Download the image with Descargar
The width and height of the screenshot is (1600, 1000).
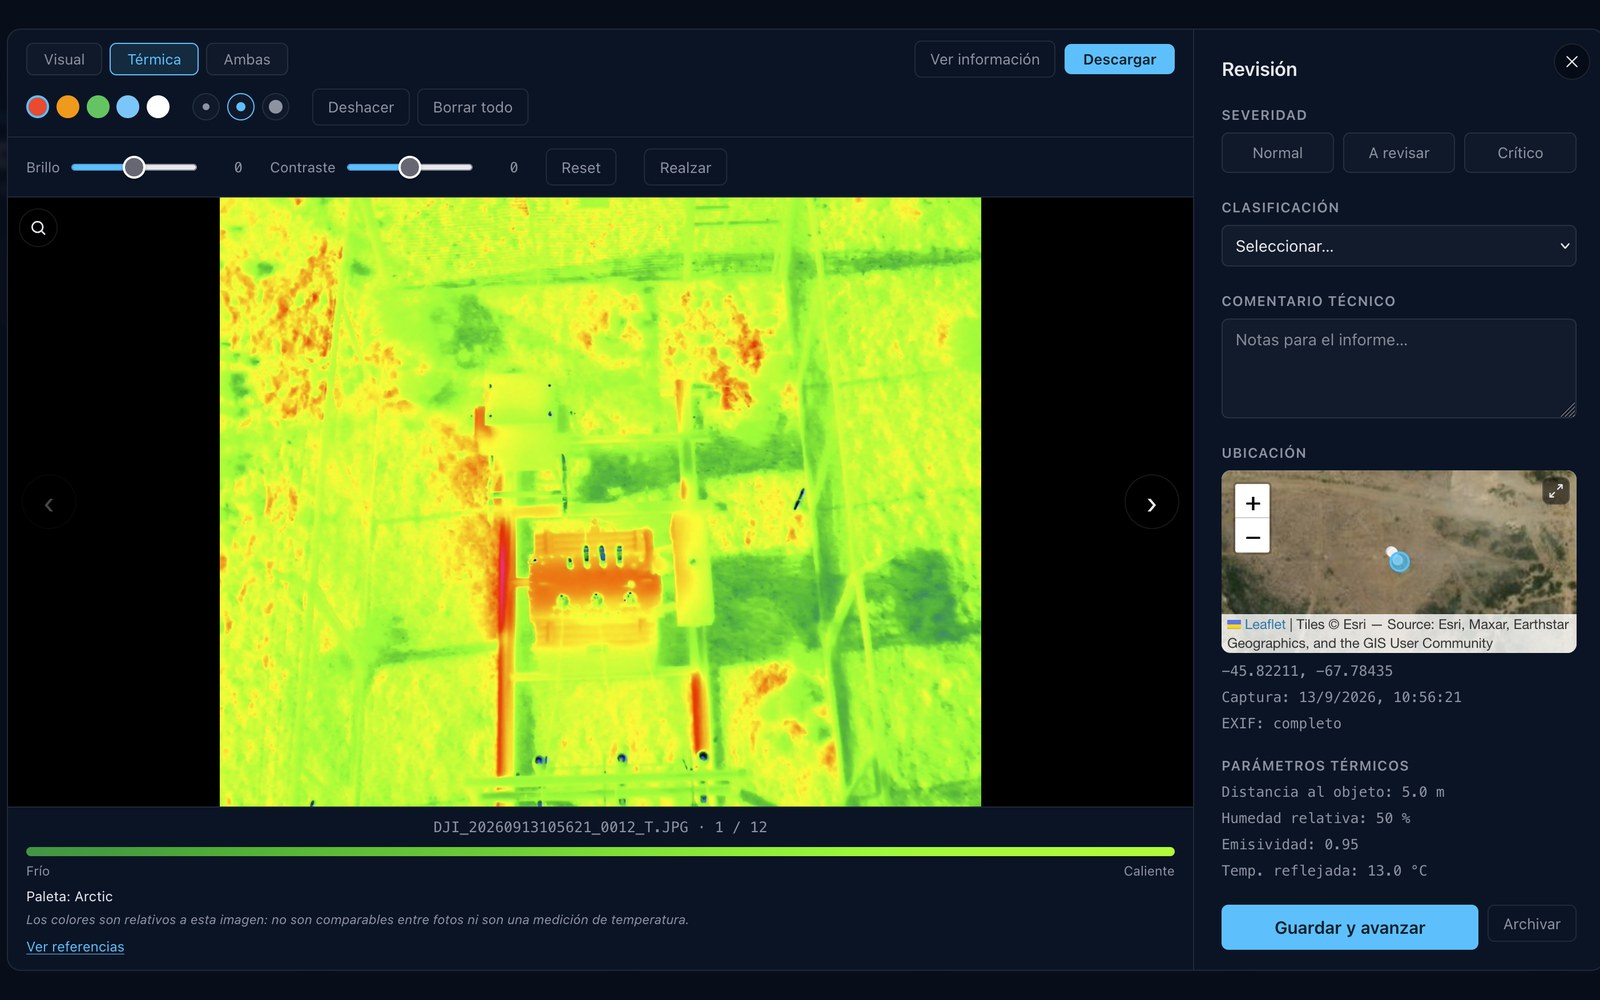[x=1119, y=59]
